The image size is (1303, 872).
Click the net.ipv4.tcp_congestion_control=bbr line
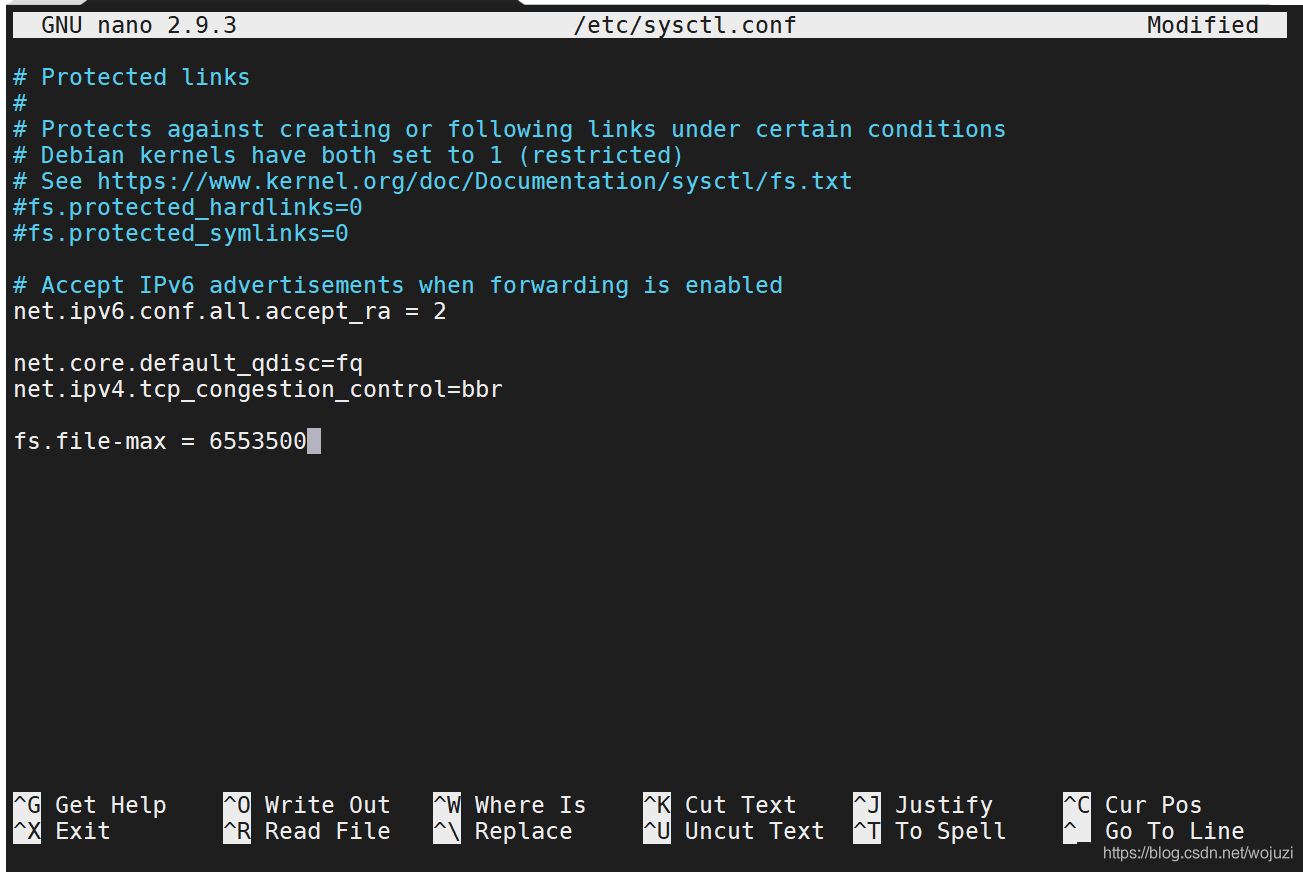click(x=258, y=389)
